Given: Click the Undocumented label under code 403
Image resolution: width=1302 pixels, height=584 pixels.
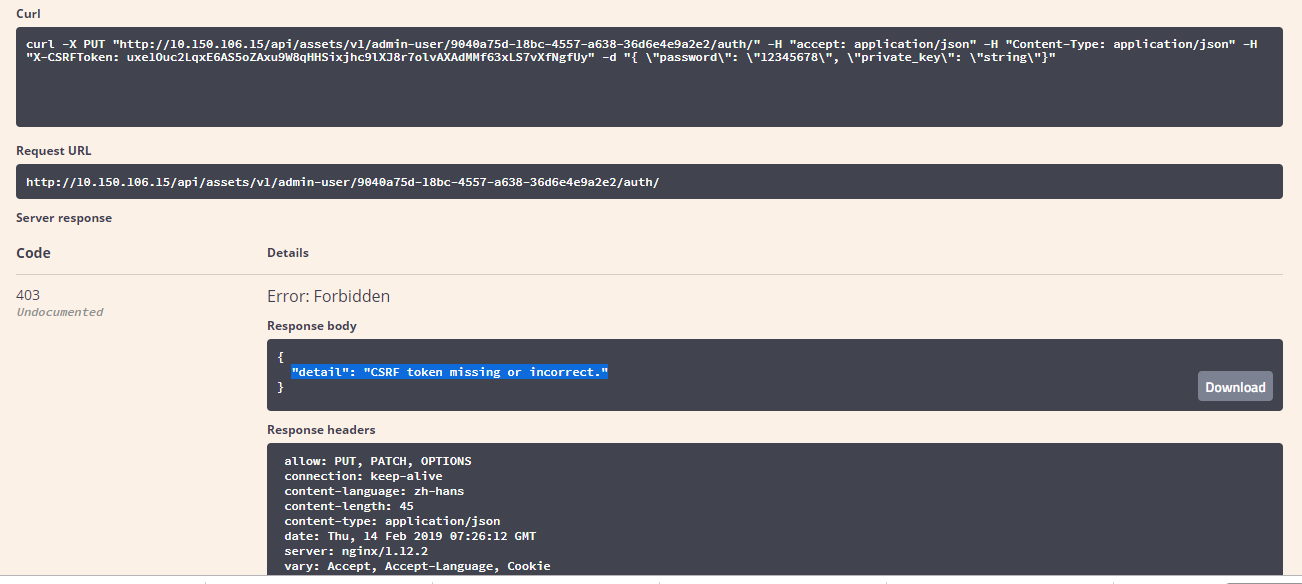Looking at the screenshot, I should pyautogui.click(x=60, y=312).
